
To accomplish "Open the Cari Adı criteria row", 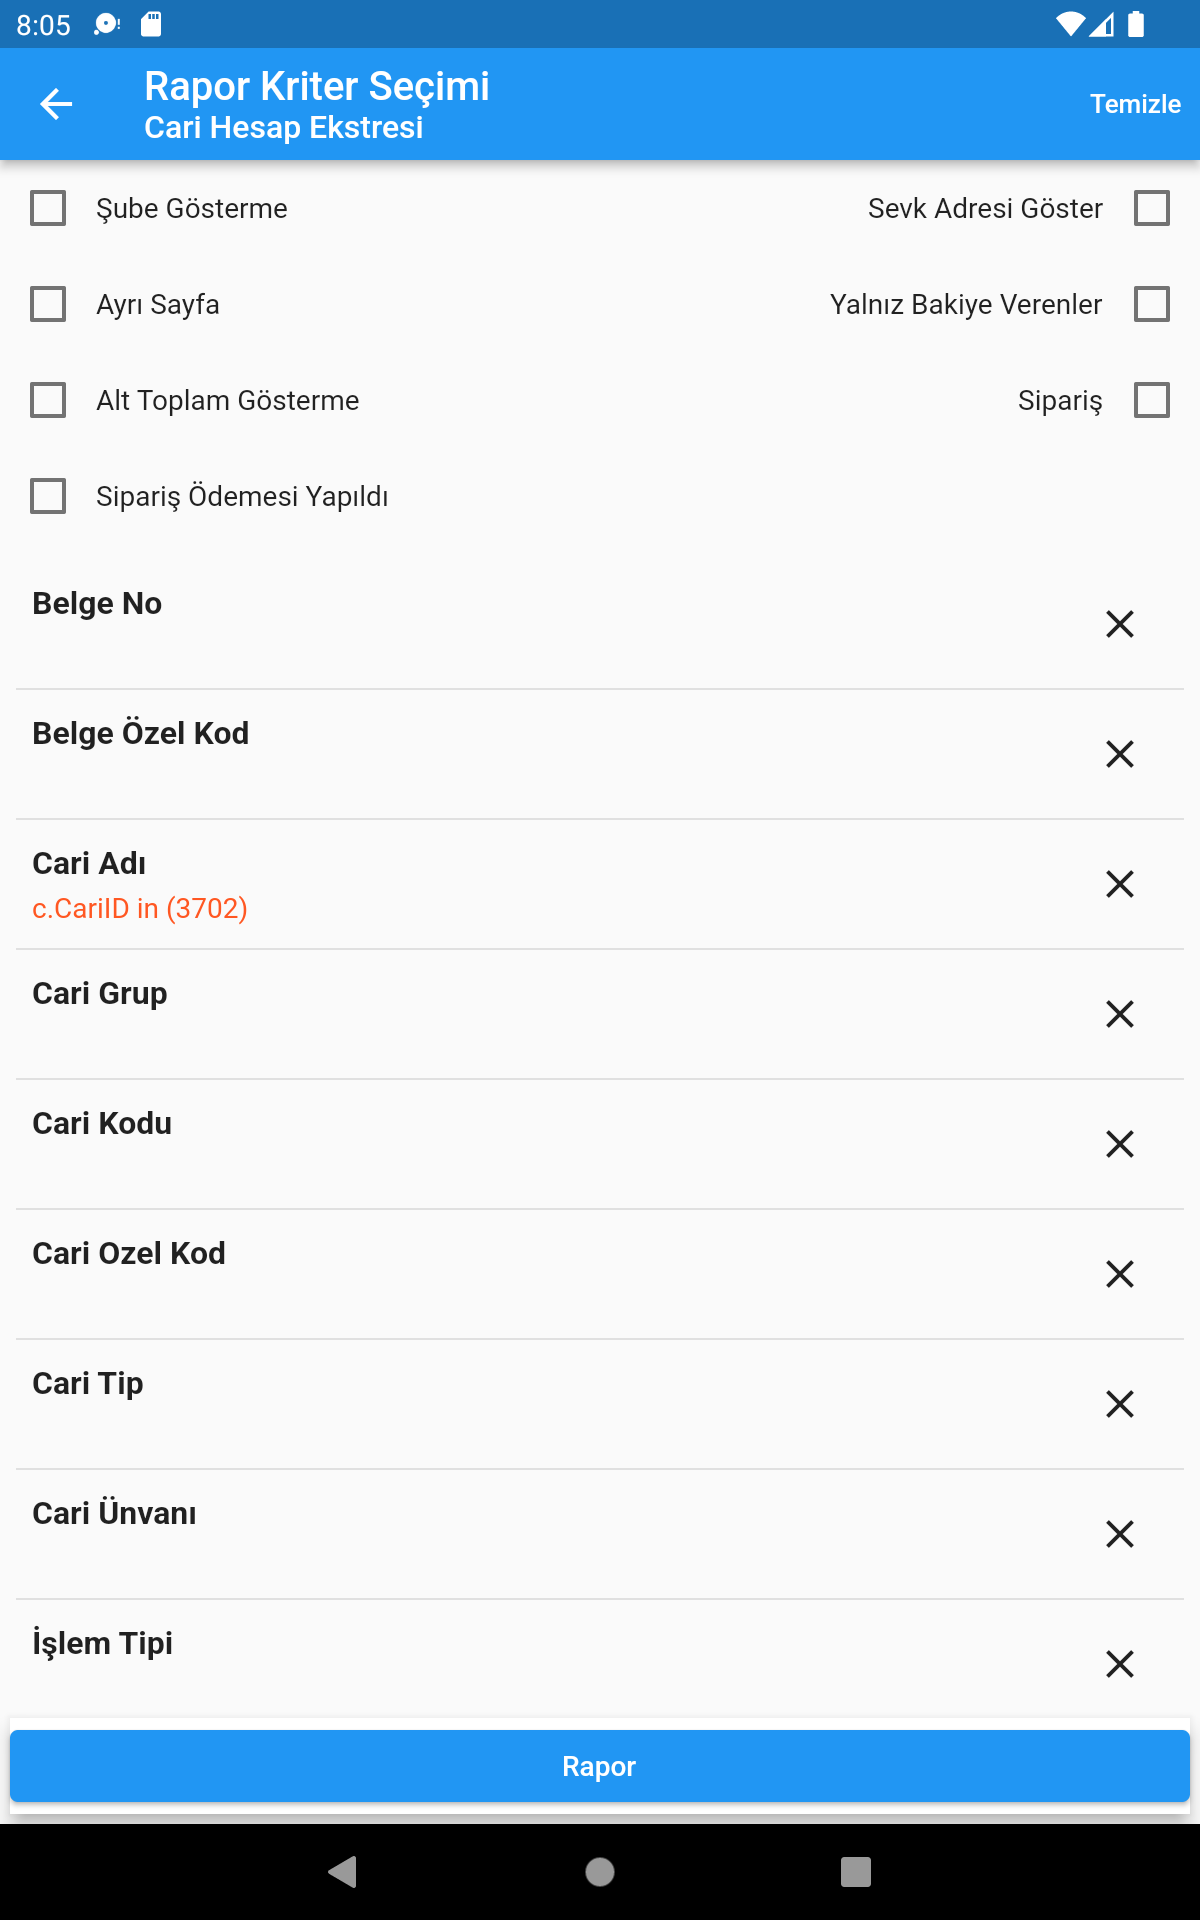I will [500, 884].
